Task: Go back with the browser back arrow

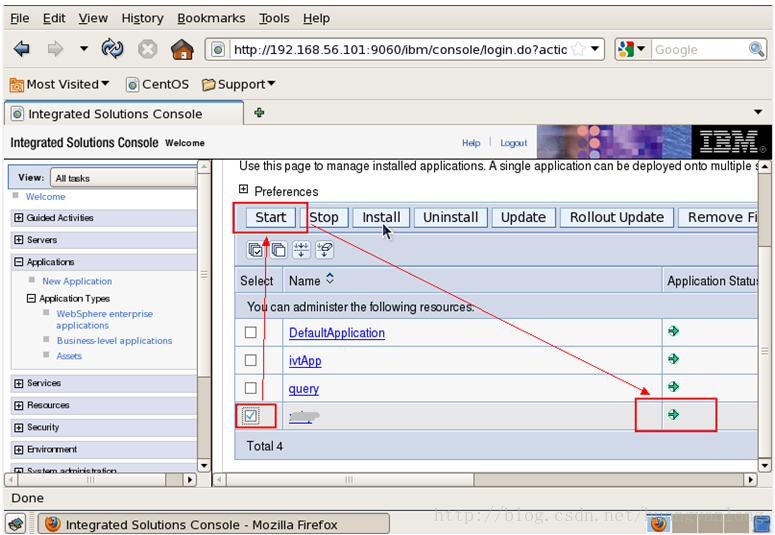Action: pyautogui.click(x=22, y=49)
